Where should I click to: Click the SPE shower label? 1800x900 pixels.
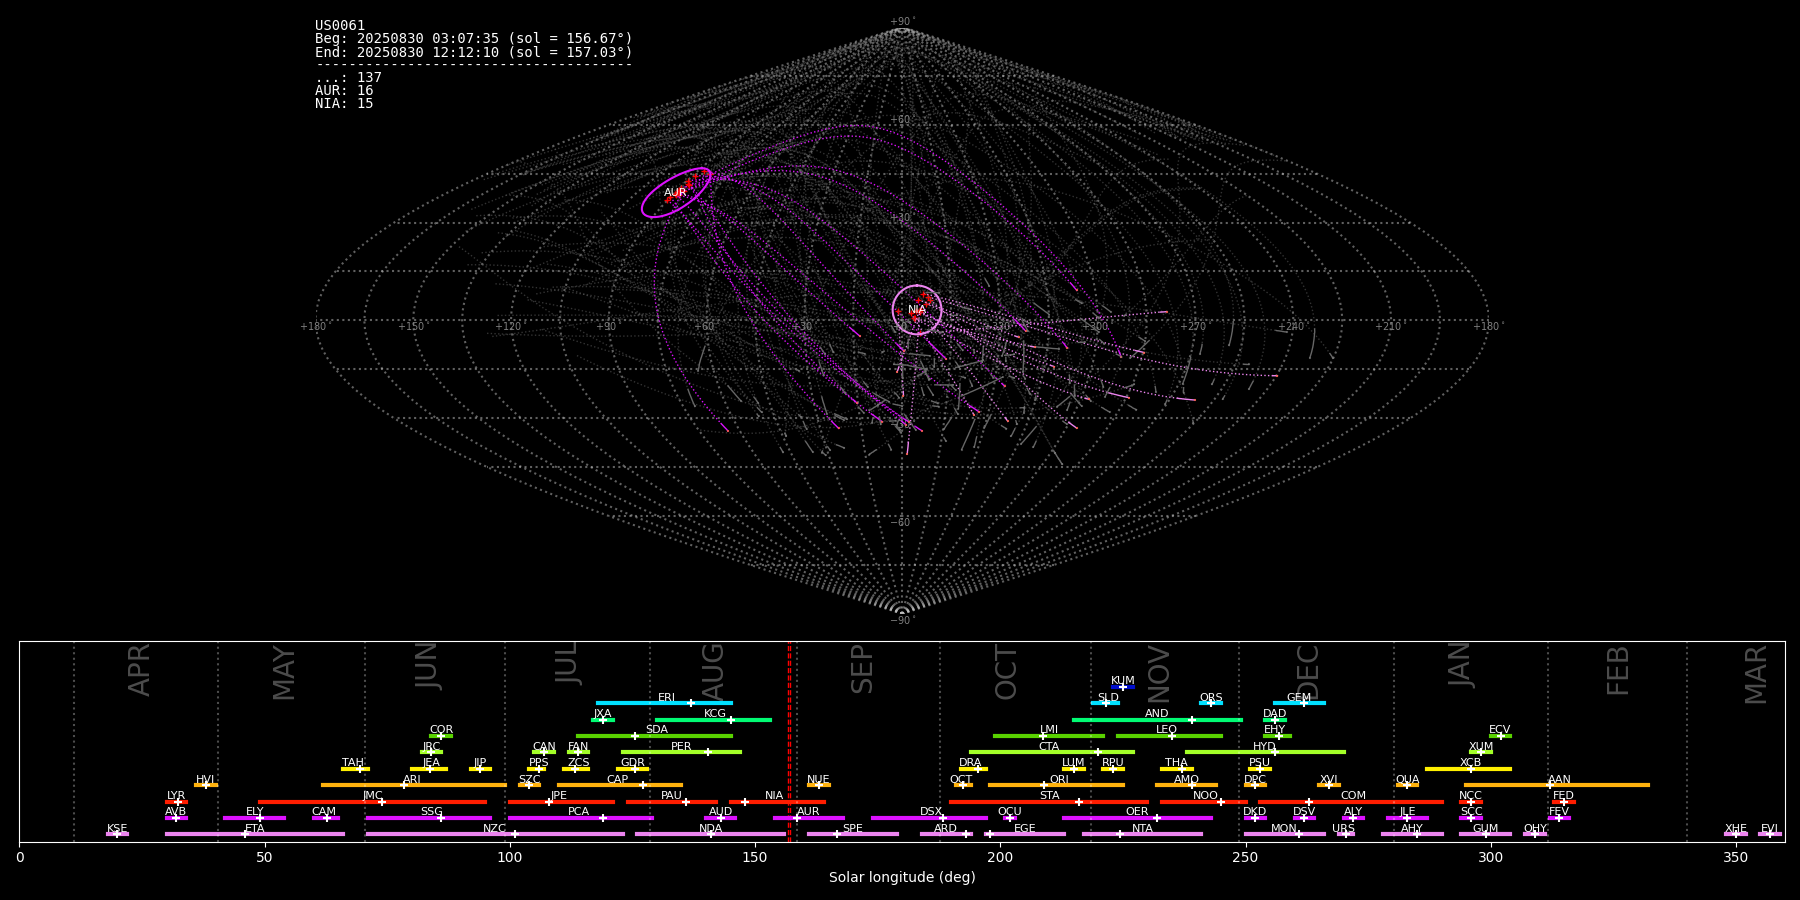[853, 829]
